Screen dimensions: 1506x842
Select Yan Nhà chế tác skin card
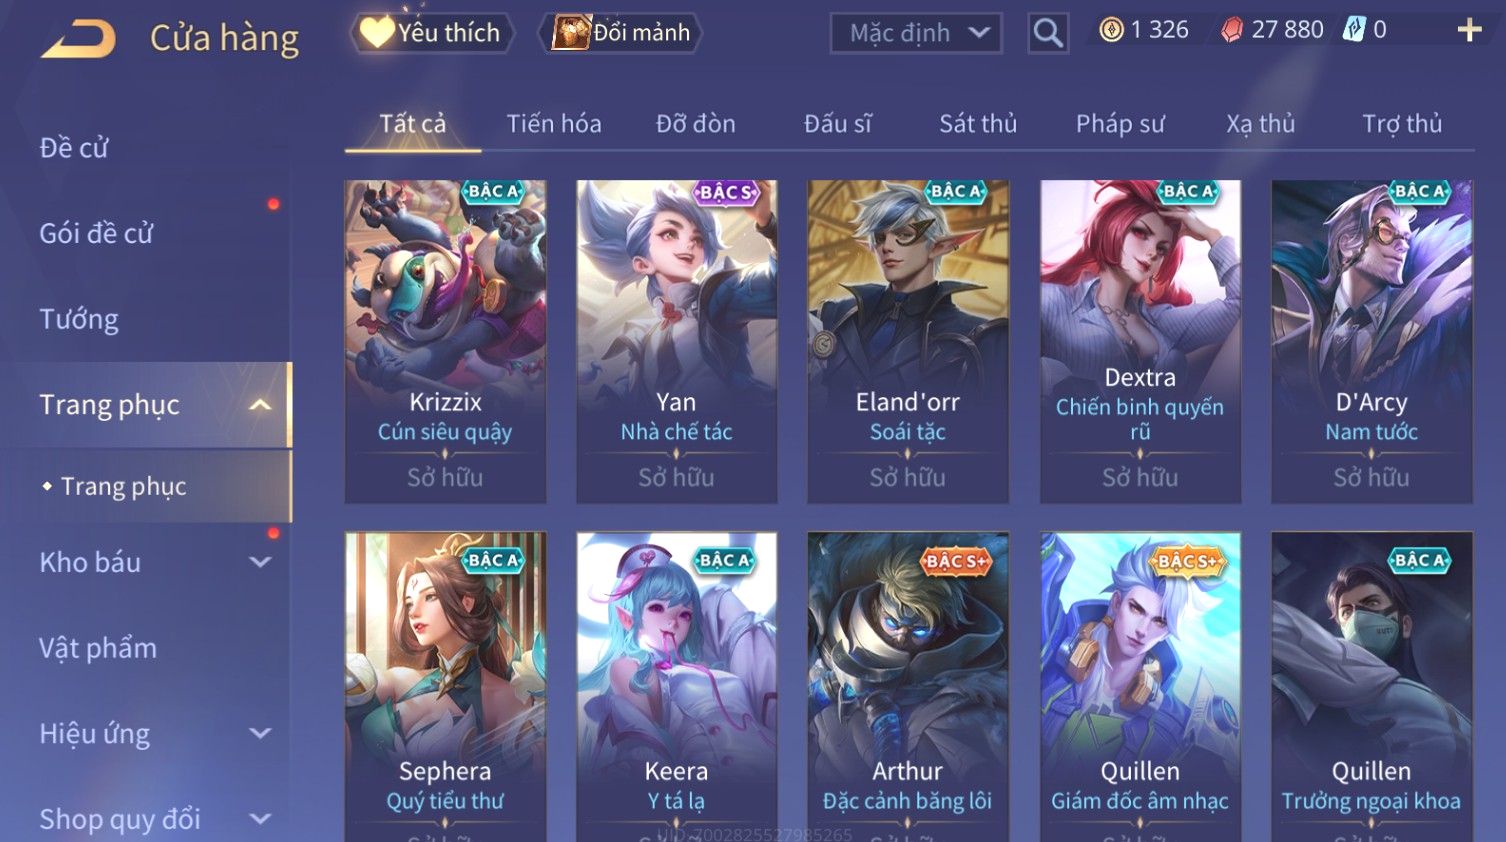click(677, 341)
